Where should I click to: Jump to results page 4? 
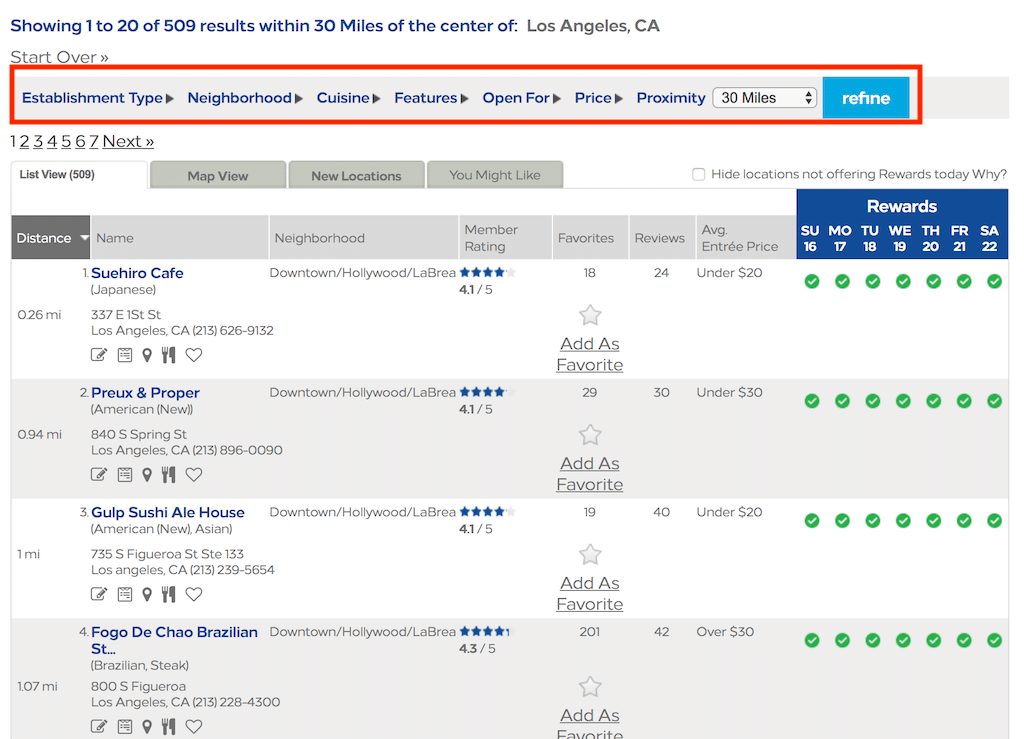point(52,141)
